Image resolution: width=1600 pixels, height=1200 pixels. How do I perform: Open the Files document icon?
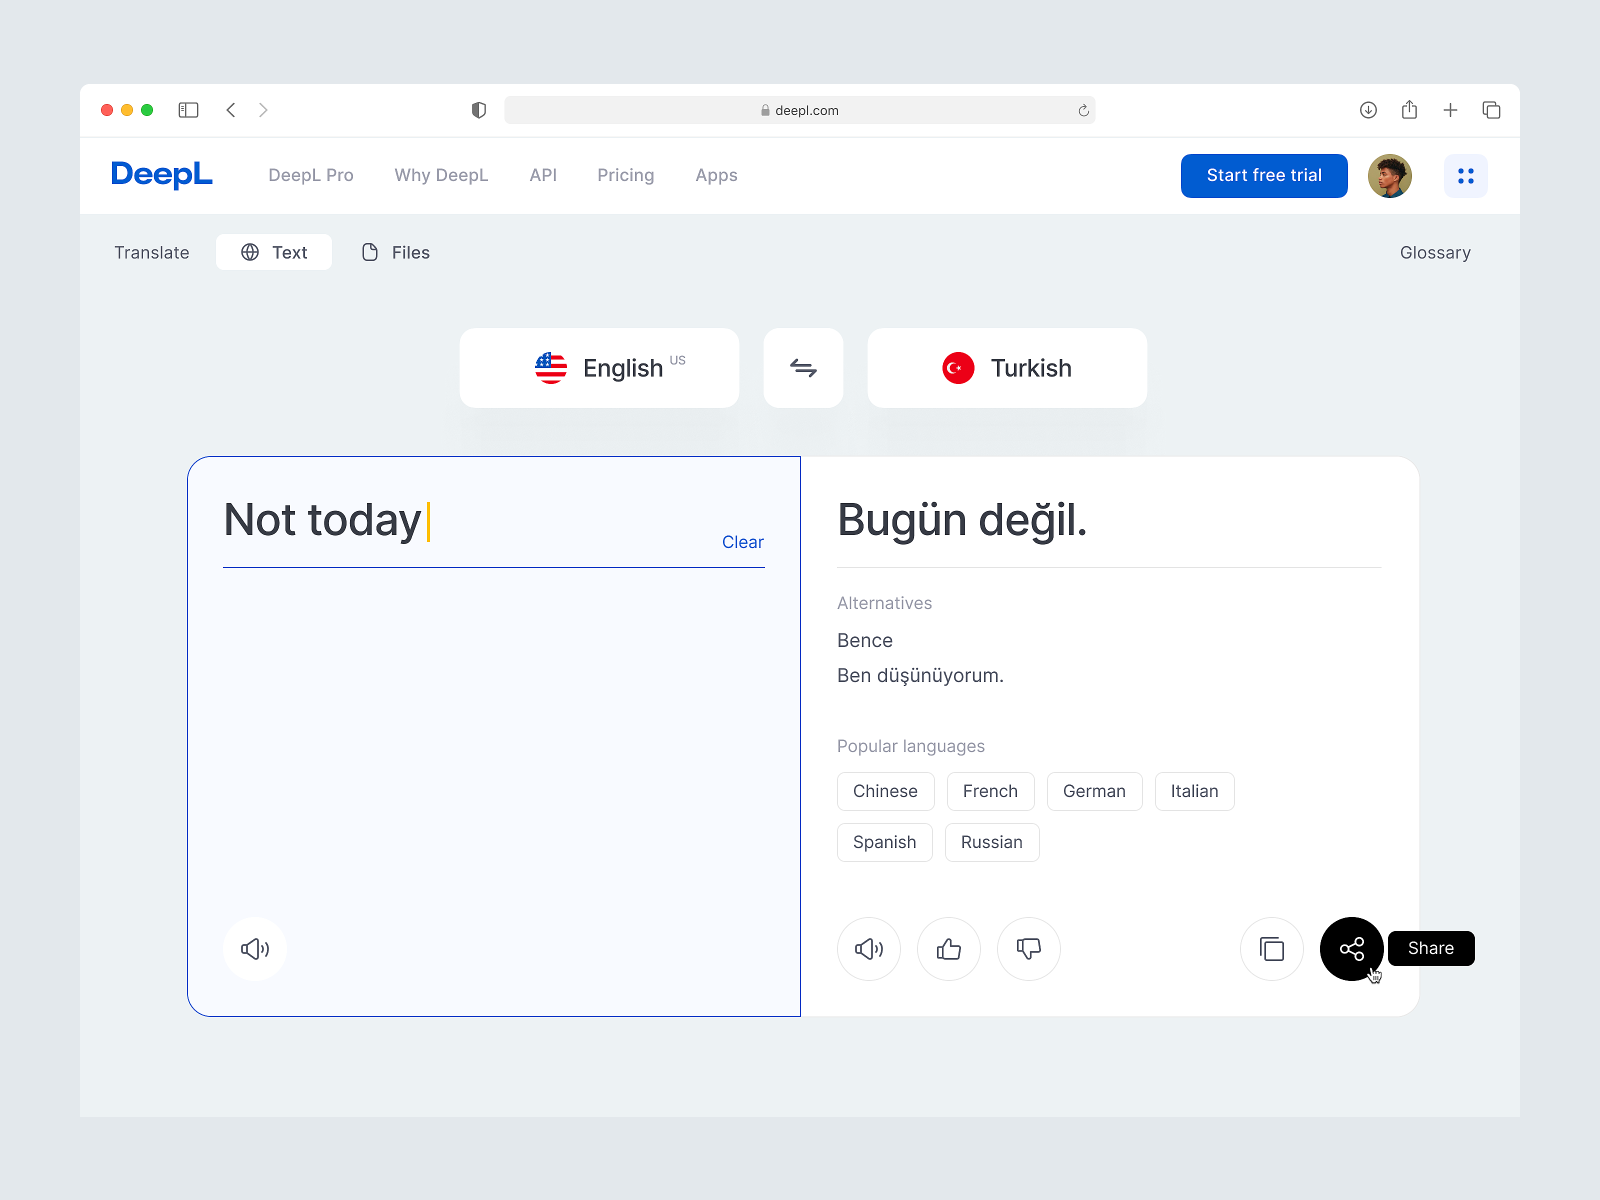tap(369, 252)
